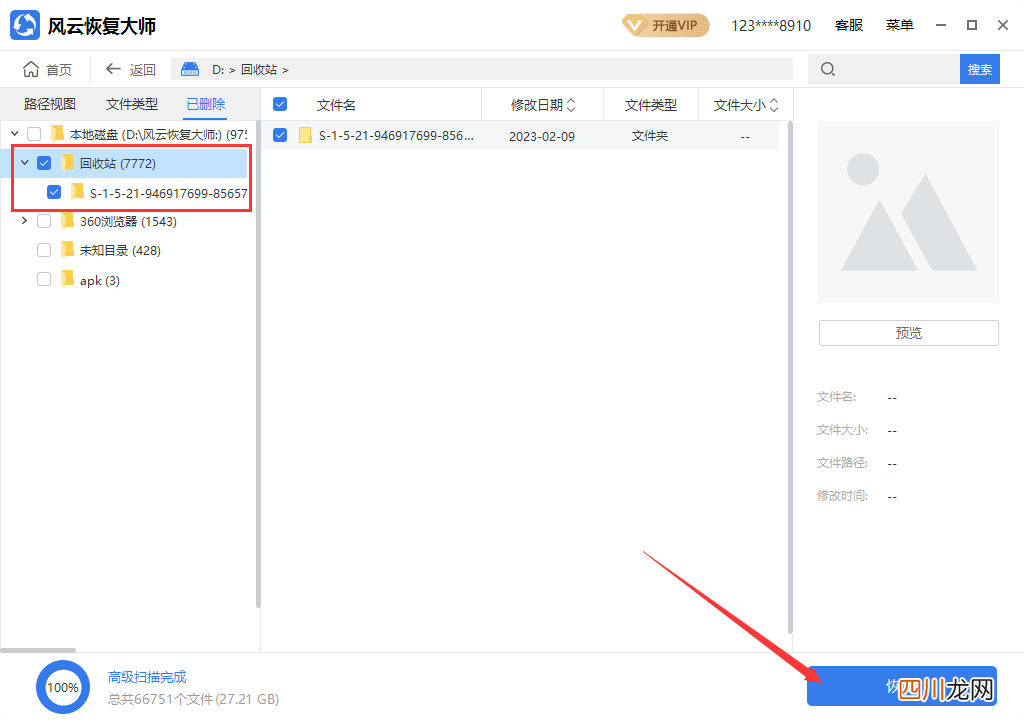
Task: Select the 360浏览器 (1543) tree row
Action: click(124, 221)
